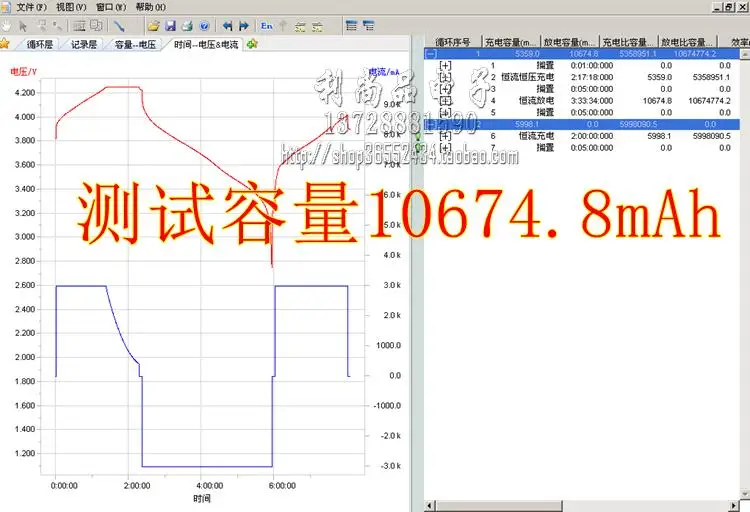Click the 5998090.5 value in step 6
The image size is (750, 512).
tap(711, 136)
